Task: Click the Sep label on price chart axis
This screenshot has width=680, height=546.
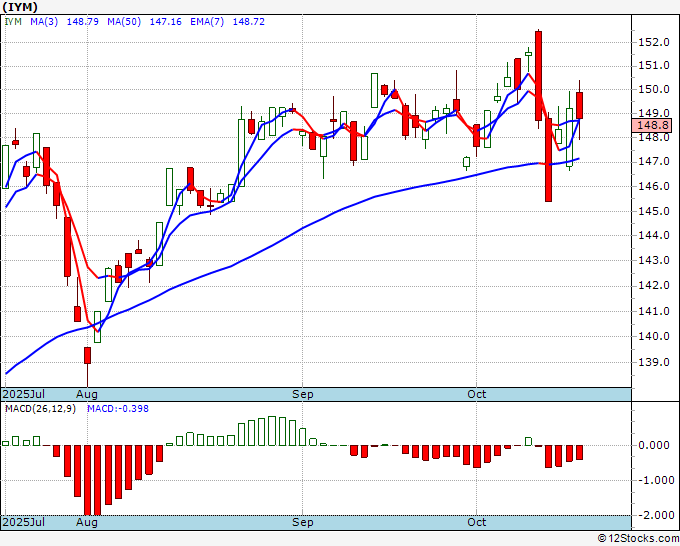Action: [x=302, y=394]
